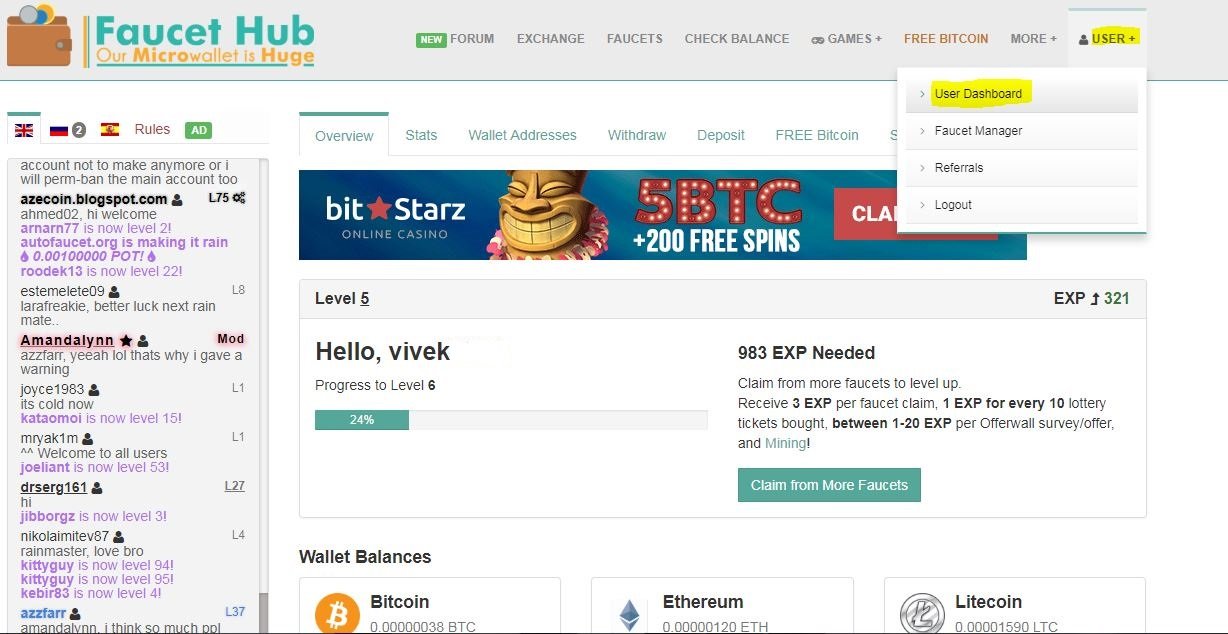1228x634 pixels.
Task: Click the bitStarz casino banner ad
Action: click(662, 215)
